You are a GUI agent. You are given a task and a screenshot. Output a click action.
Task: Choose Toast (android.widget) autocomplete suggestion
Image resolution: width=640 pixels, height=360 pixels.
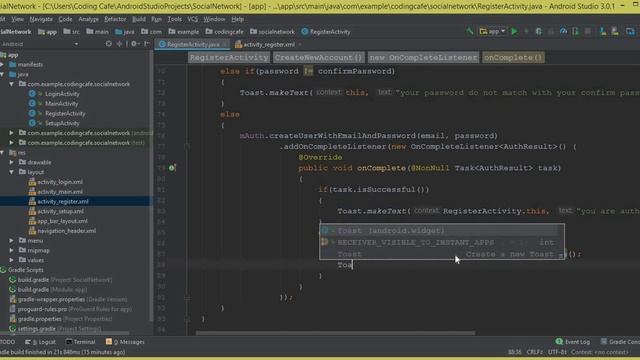(x=438, y=231)
